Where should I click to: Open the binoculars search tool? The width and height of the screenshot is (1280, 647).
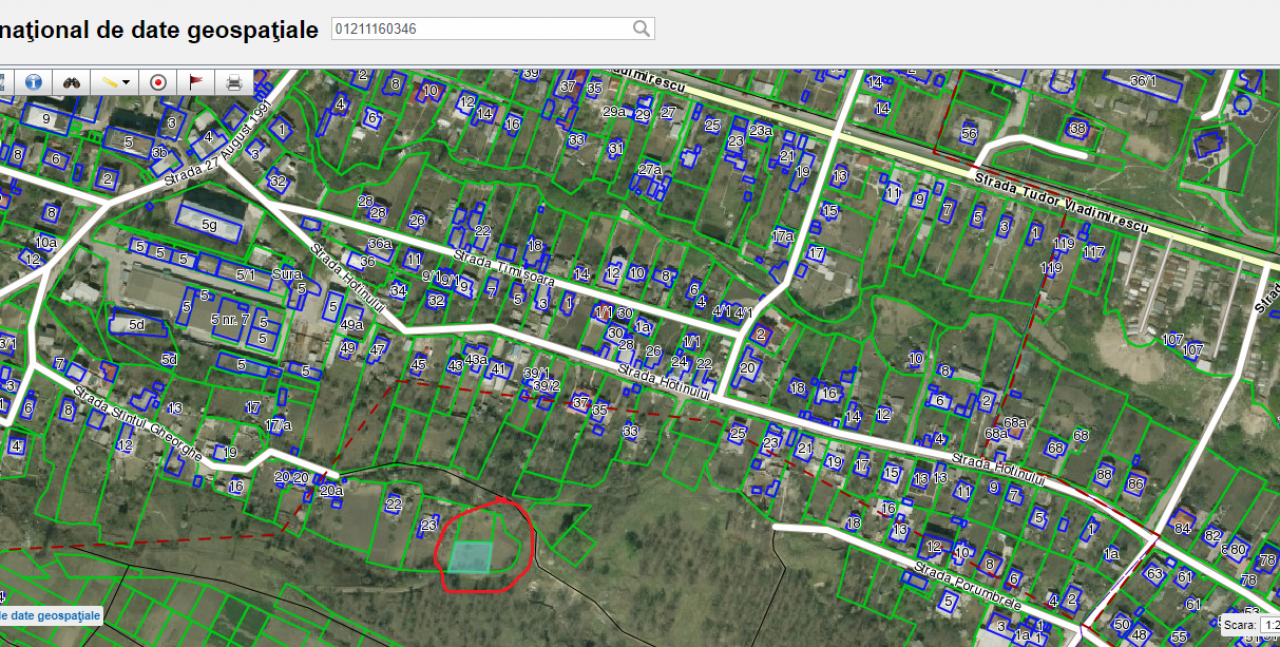point(72,82)
